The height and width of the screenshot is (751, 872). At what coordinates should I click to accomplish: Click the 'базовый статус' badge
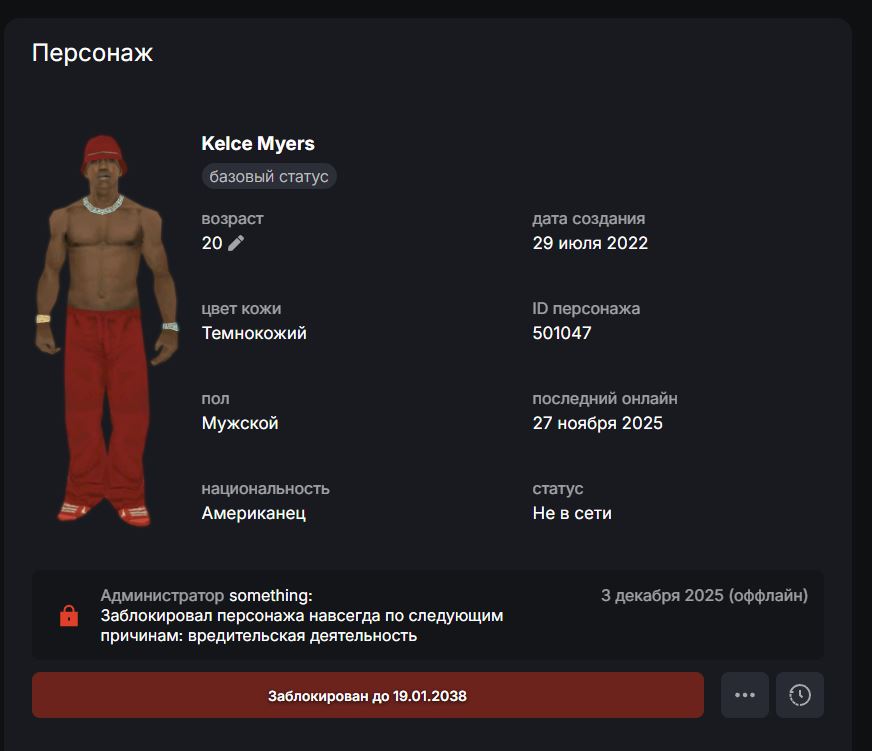[269, 176]
